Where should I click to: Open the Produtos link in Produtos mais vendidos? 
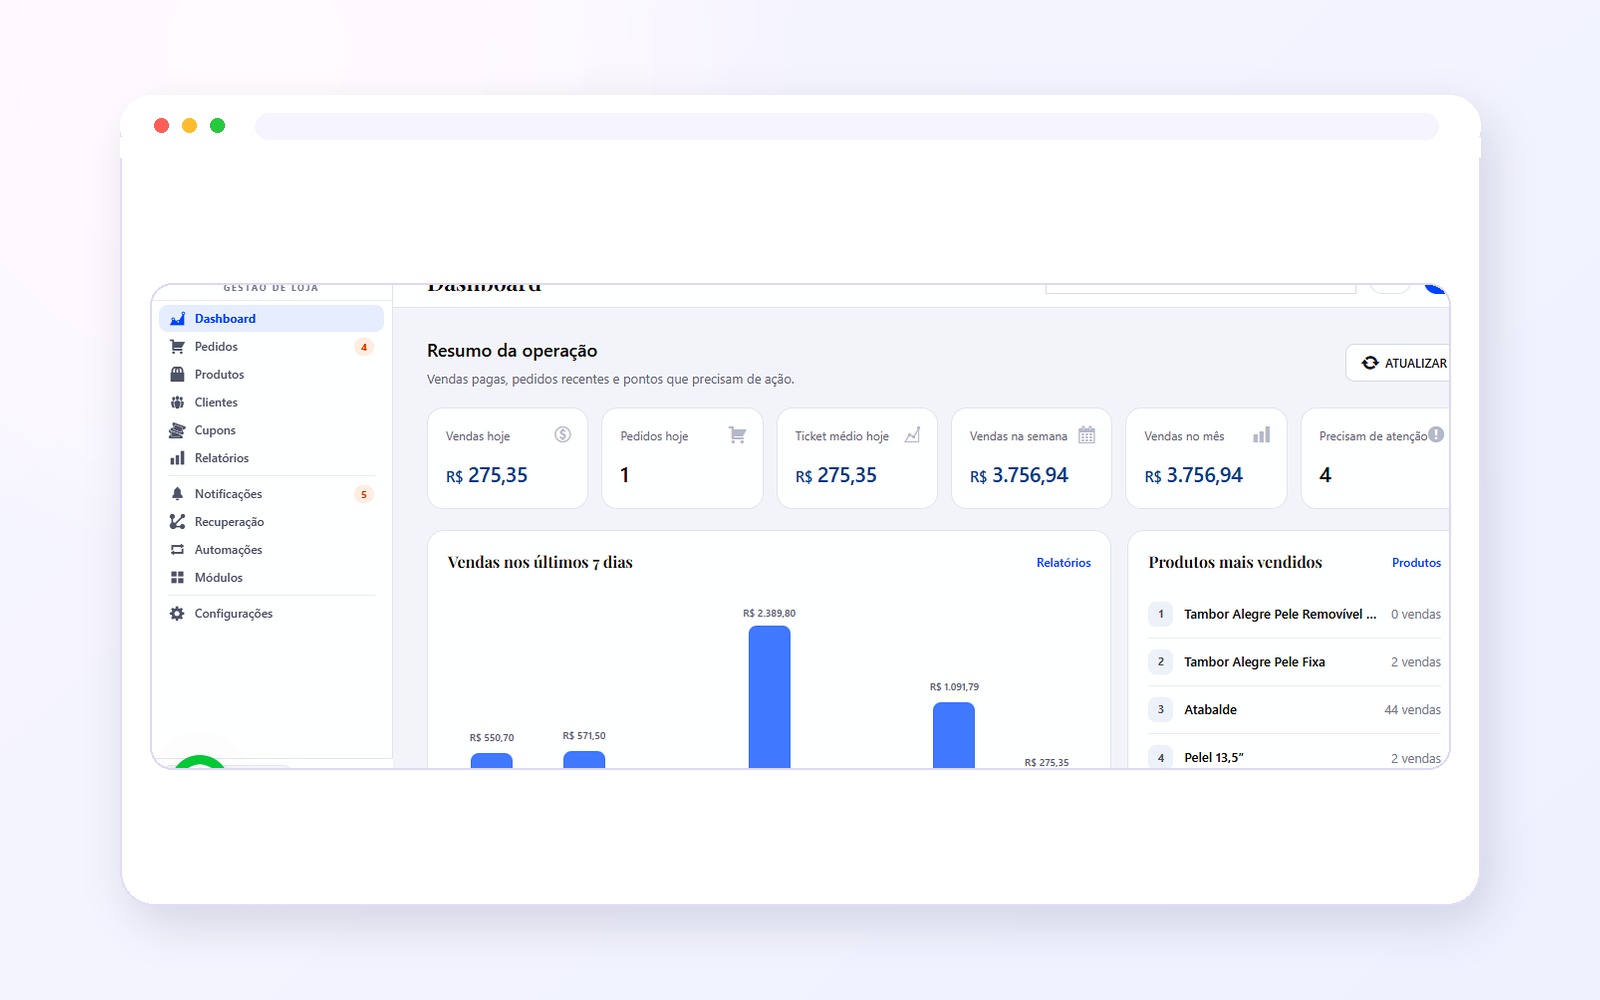pos(1416,563)
